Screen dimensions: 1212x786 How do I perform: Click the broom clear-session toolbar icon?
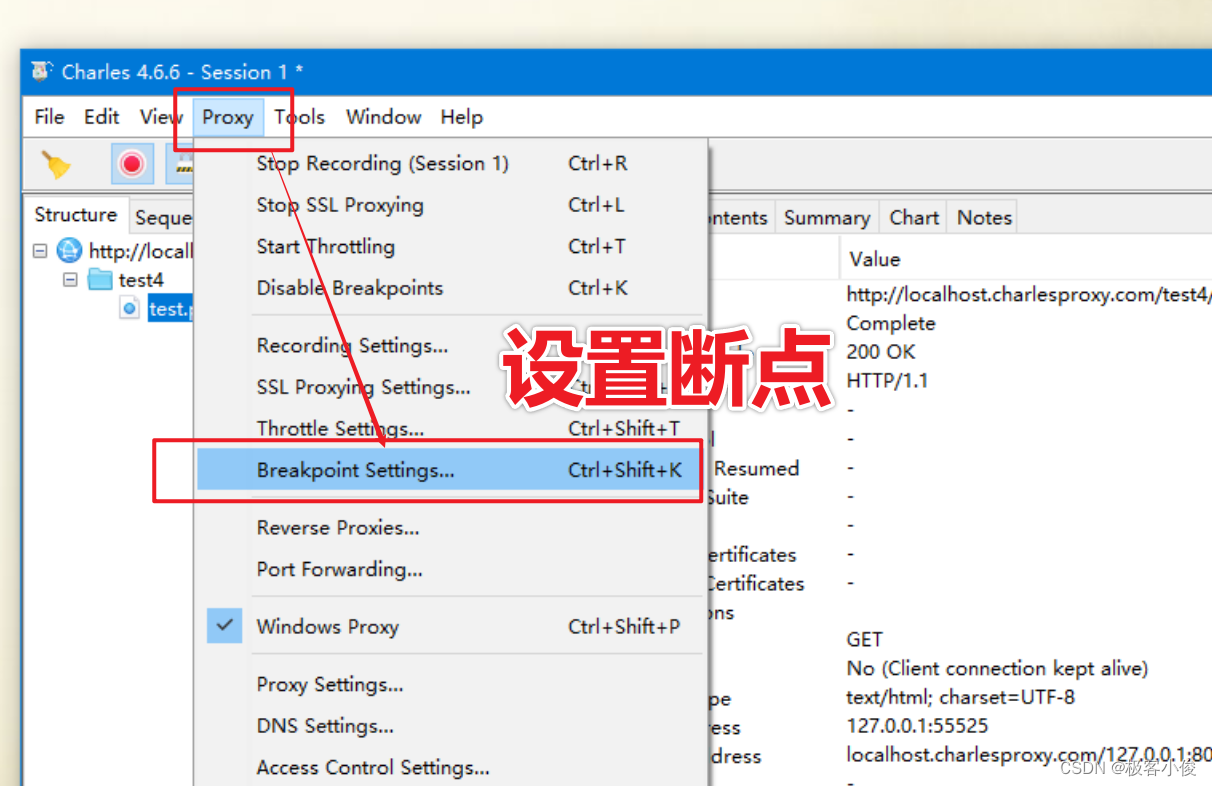pyautogui.click(x=56, y=164)
